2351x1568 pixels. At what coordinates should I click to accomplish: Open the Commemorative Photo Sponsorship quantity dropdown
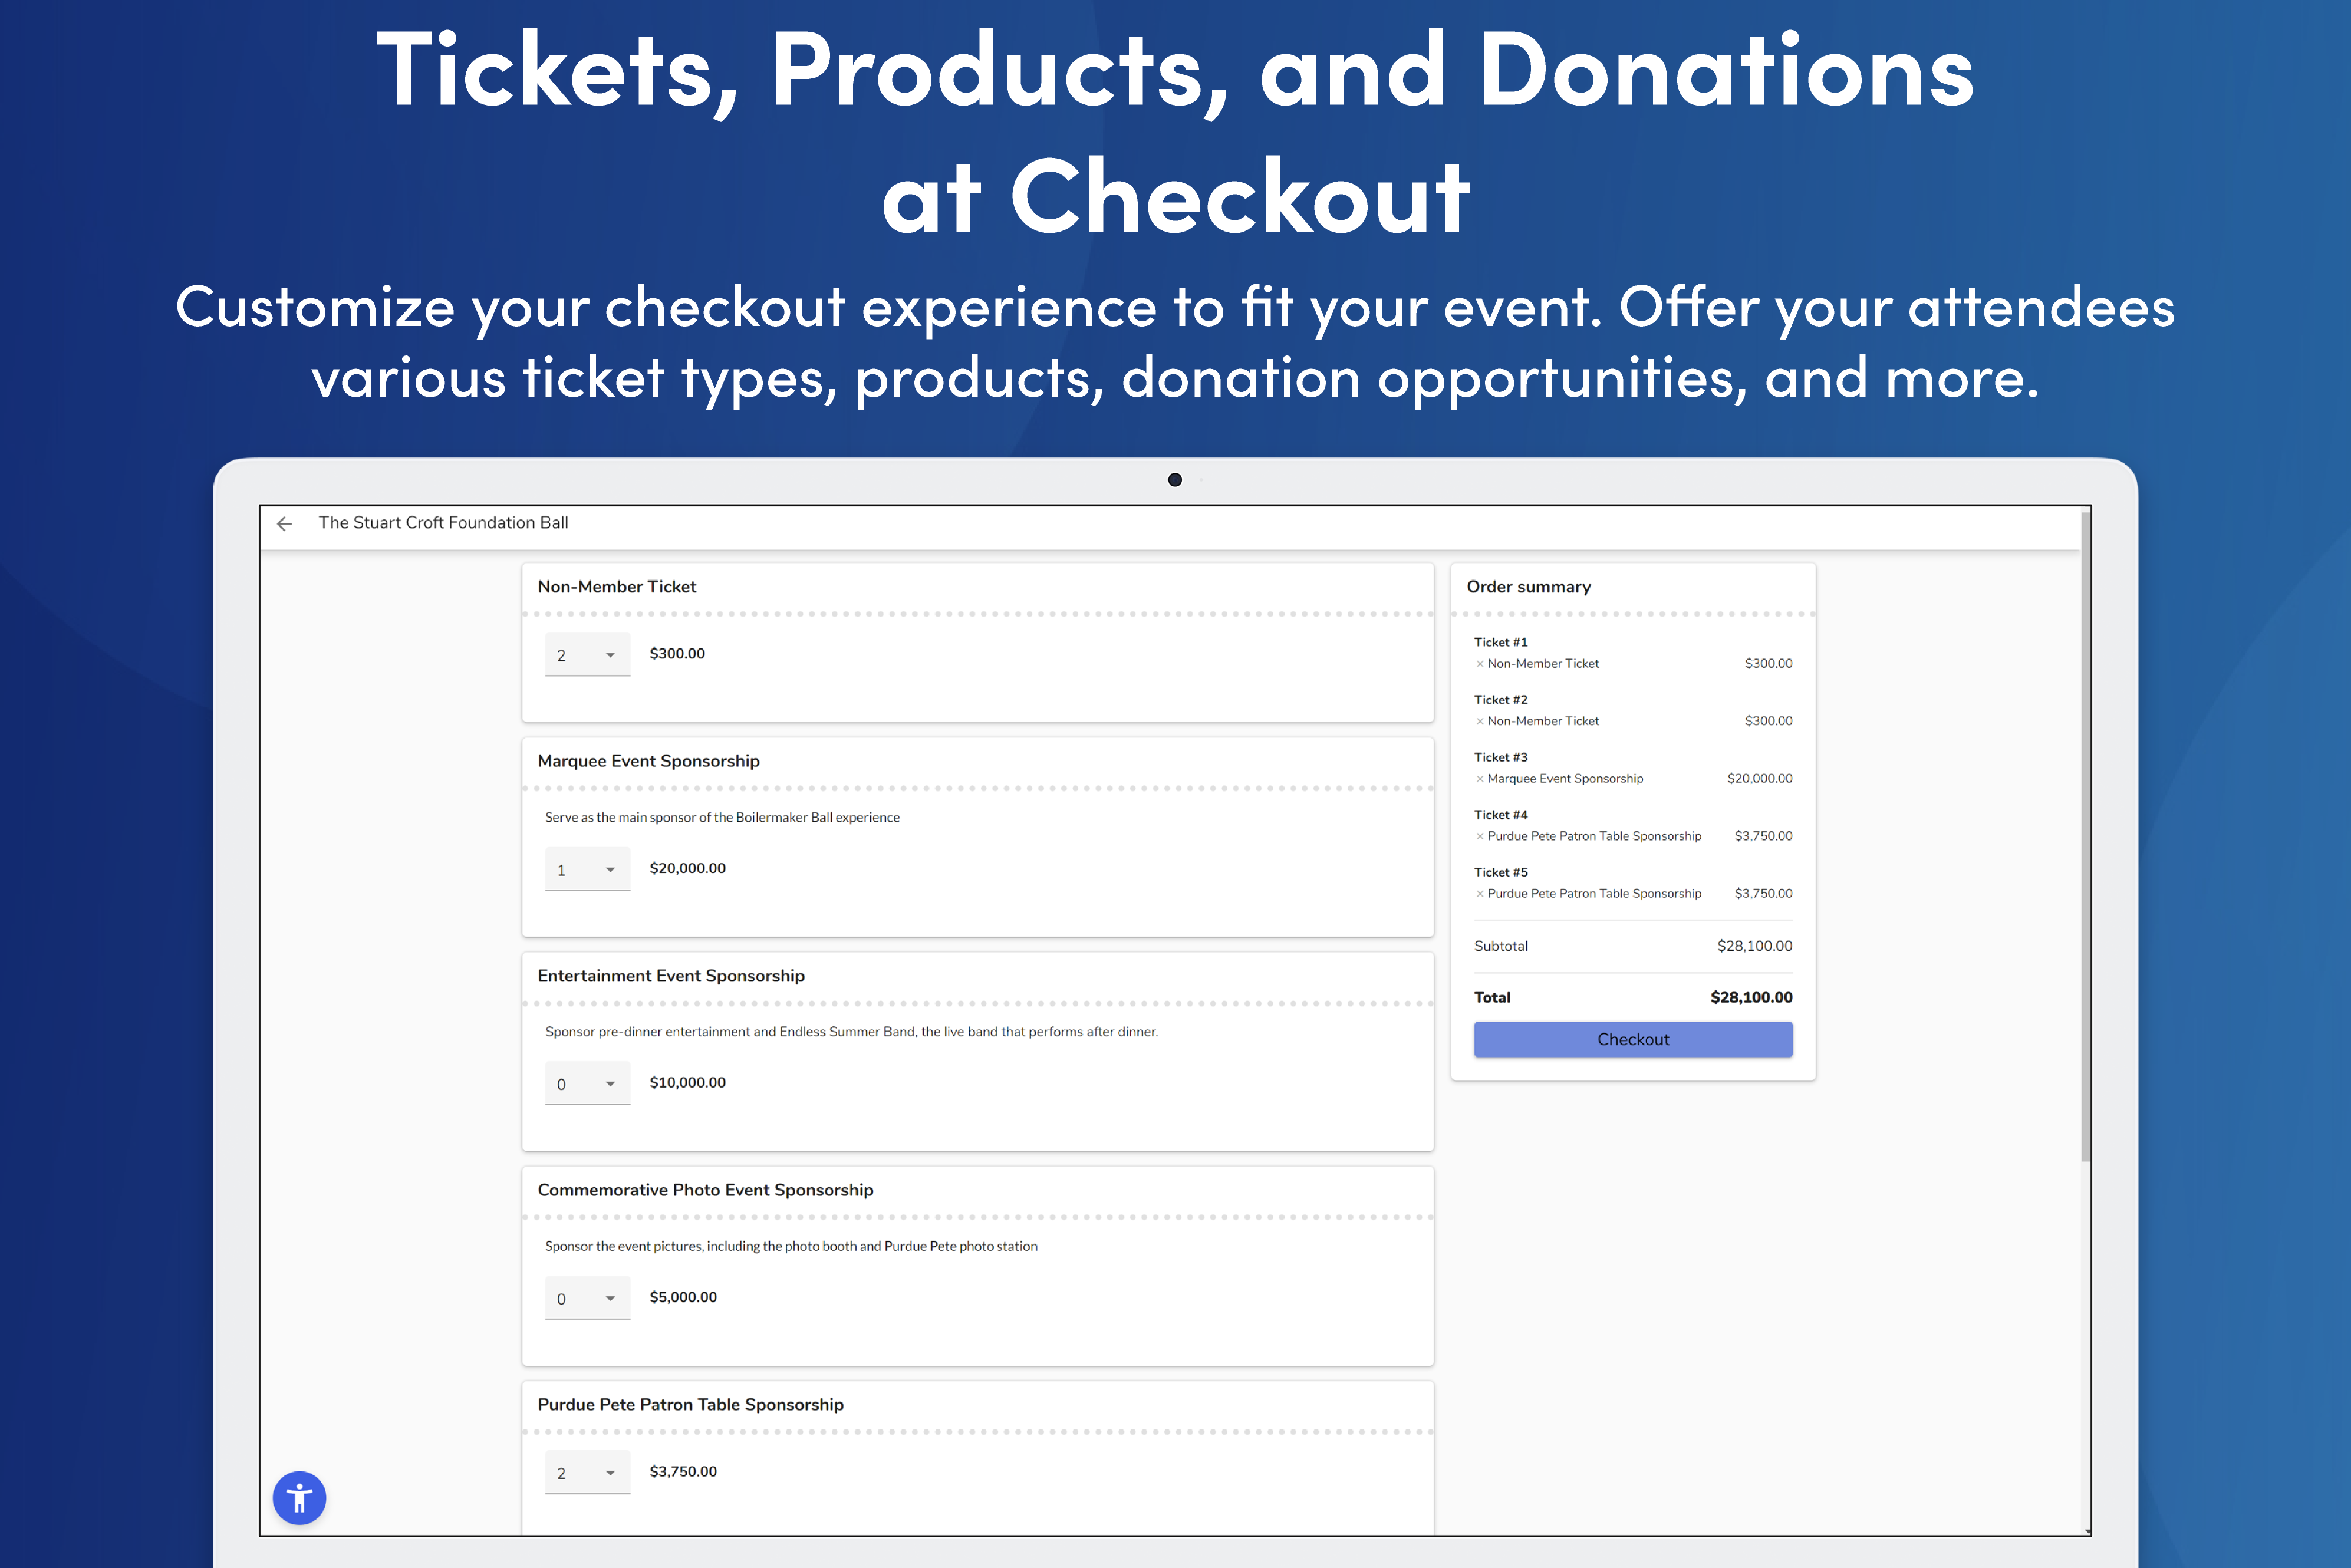(x=587, y=1297)
